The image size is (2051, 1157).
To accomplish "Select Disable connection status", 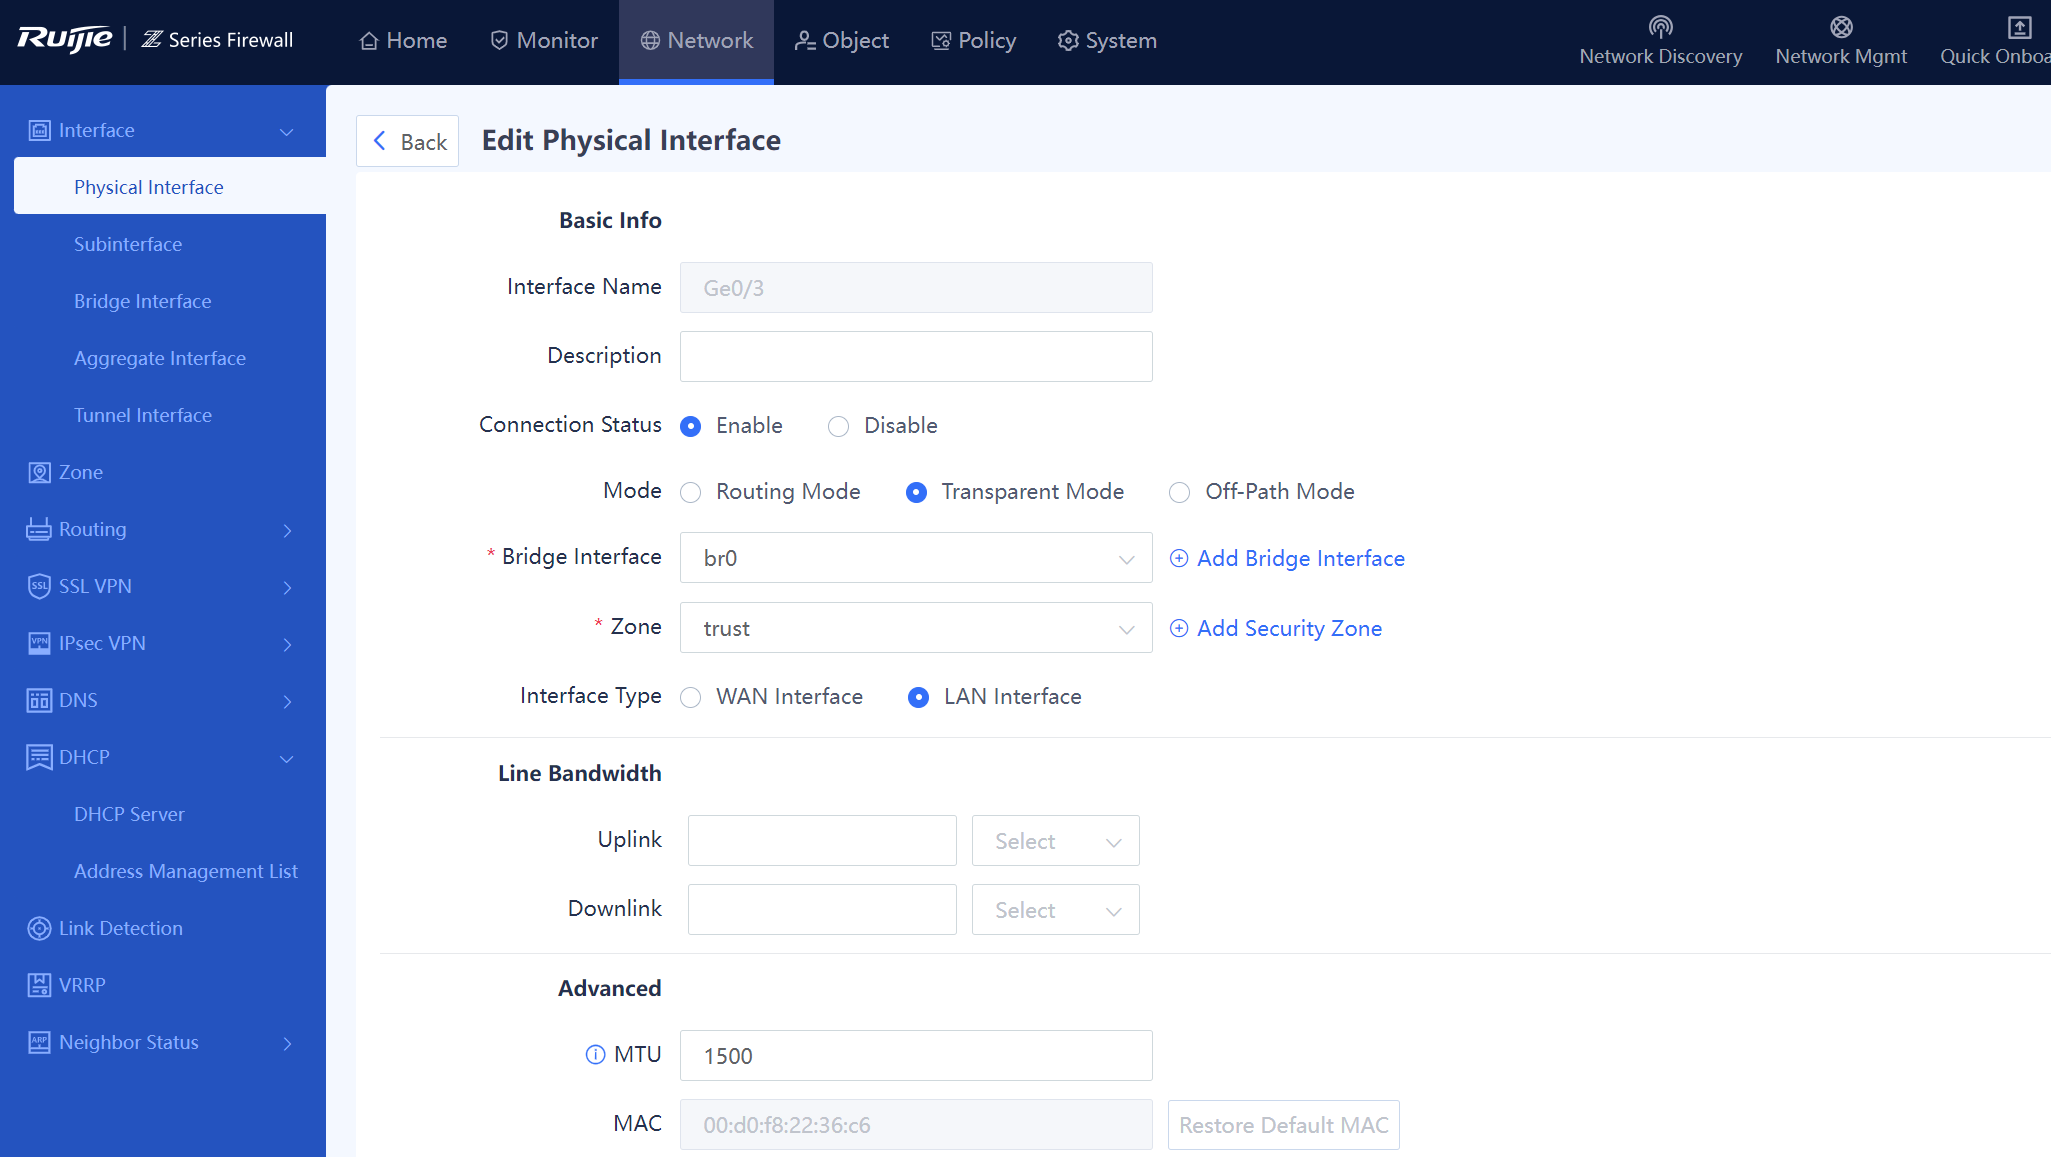I will (x=839, y=426).
